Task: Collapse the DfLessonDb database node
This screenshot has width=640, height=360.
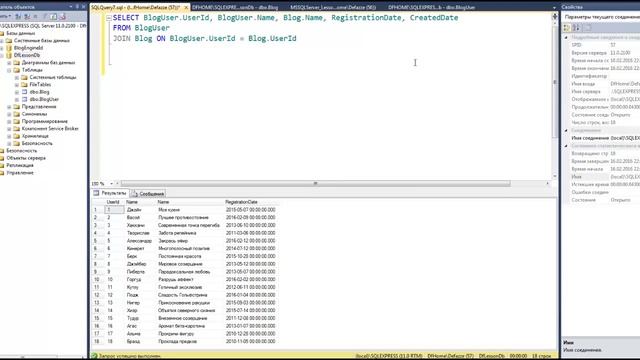Action: [x=2, y=55]
